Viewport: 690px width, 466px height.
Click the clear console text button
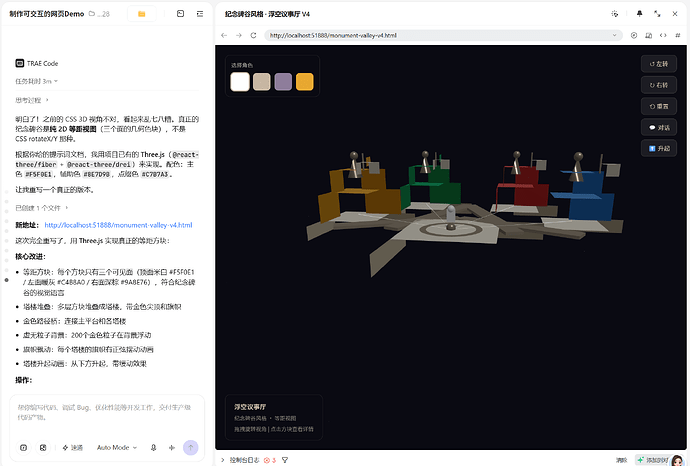[621, 460]
